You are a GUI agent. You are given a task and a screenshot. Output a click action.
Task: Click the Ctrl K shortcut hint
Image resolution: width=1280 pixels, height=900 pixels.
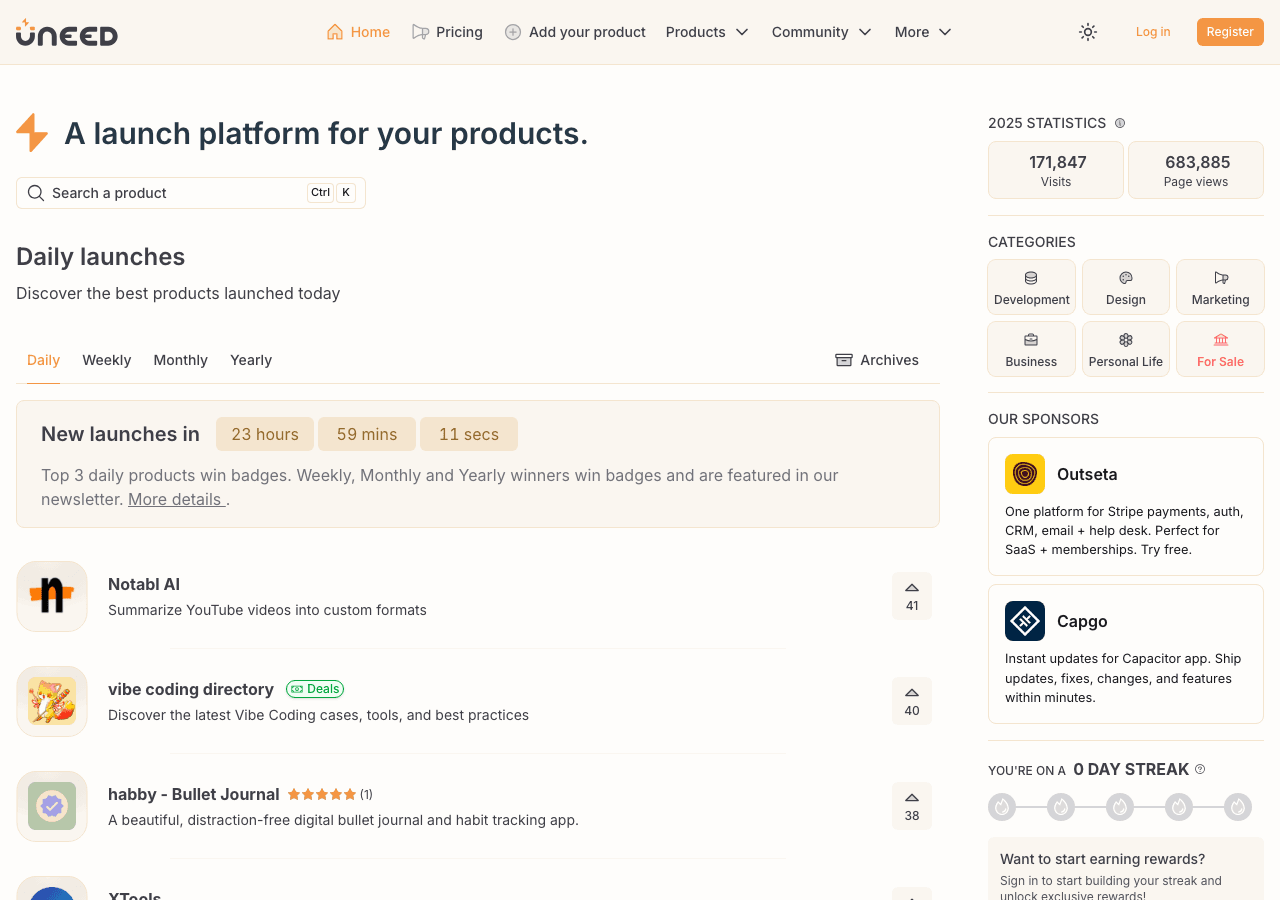331,193
